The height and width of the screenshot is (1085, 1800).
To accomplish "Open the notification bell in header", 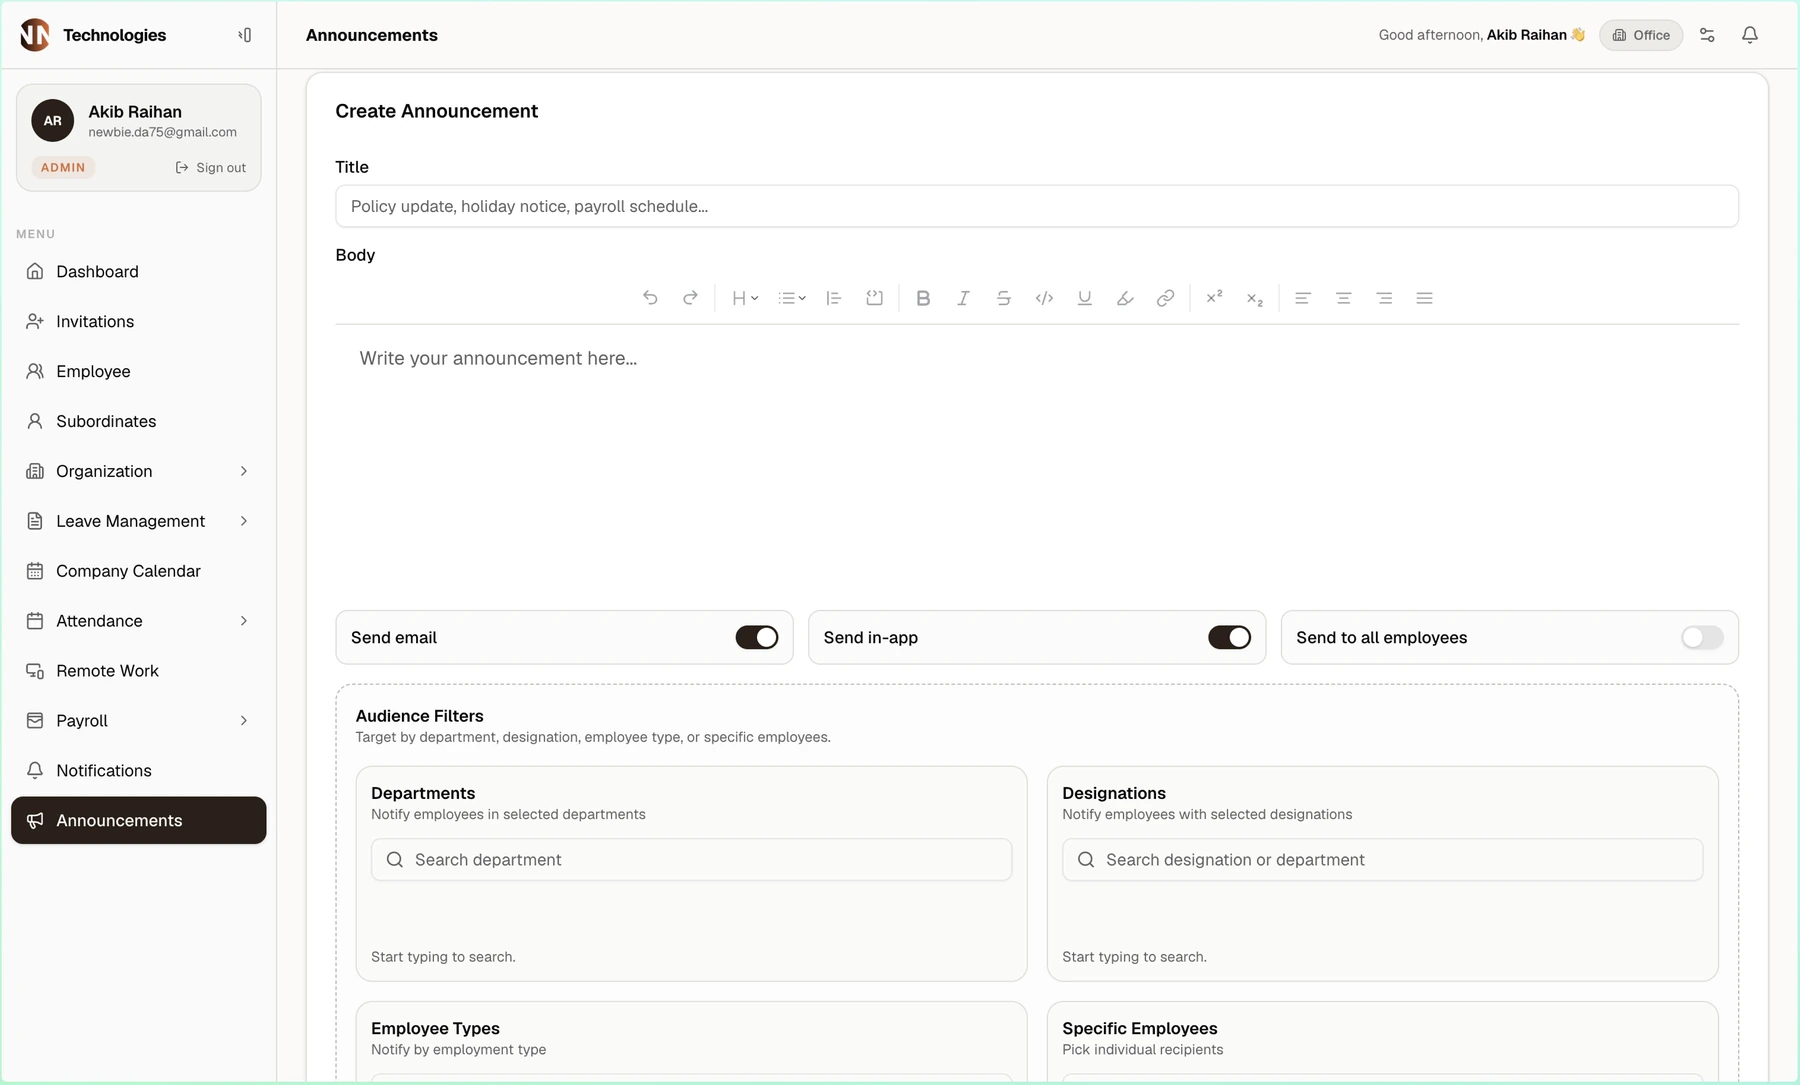I will click(1750, 35).
